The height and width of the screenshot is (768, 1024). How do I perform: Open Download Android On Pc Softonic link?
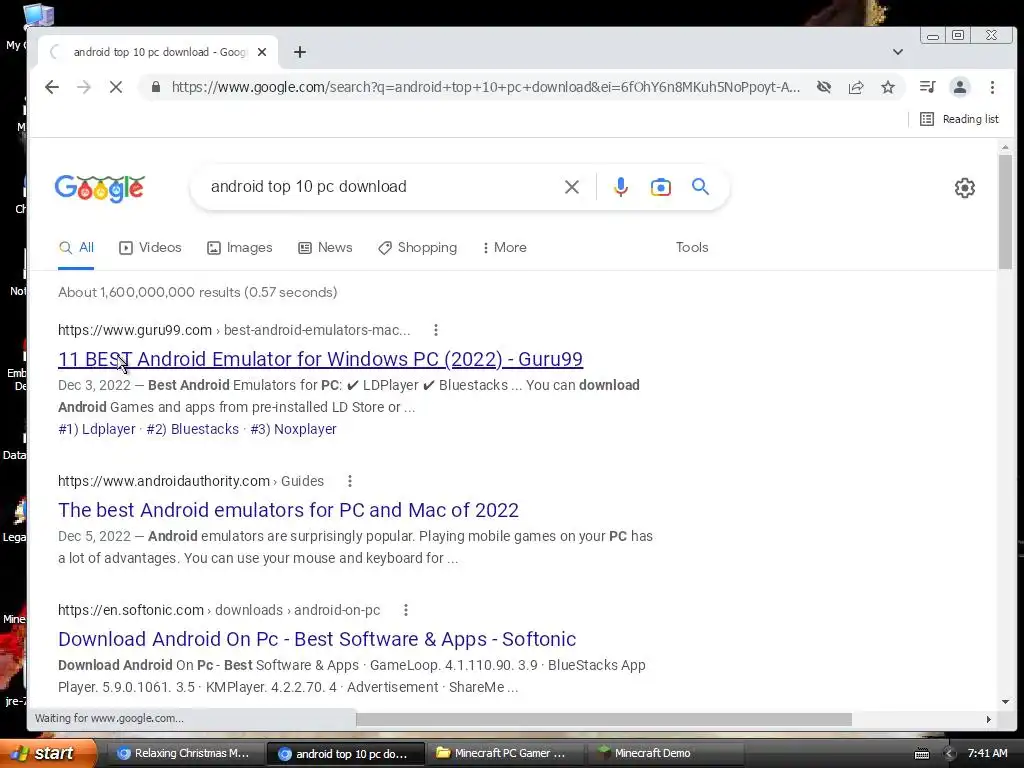(317, 639)
